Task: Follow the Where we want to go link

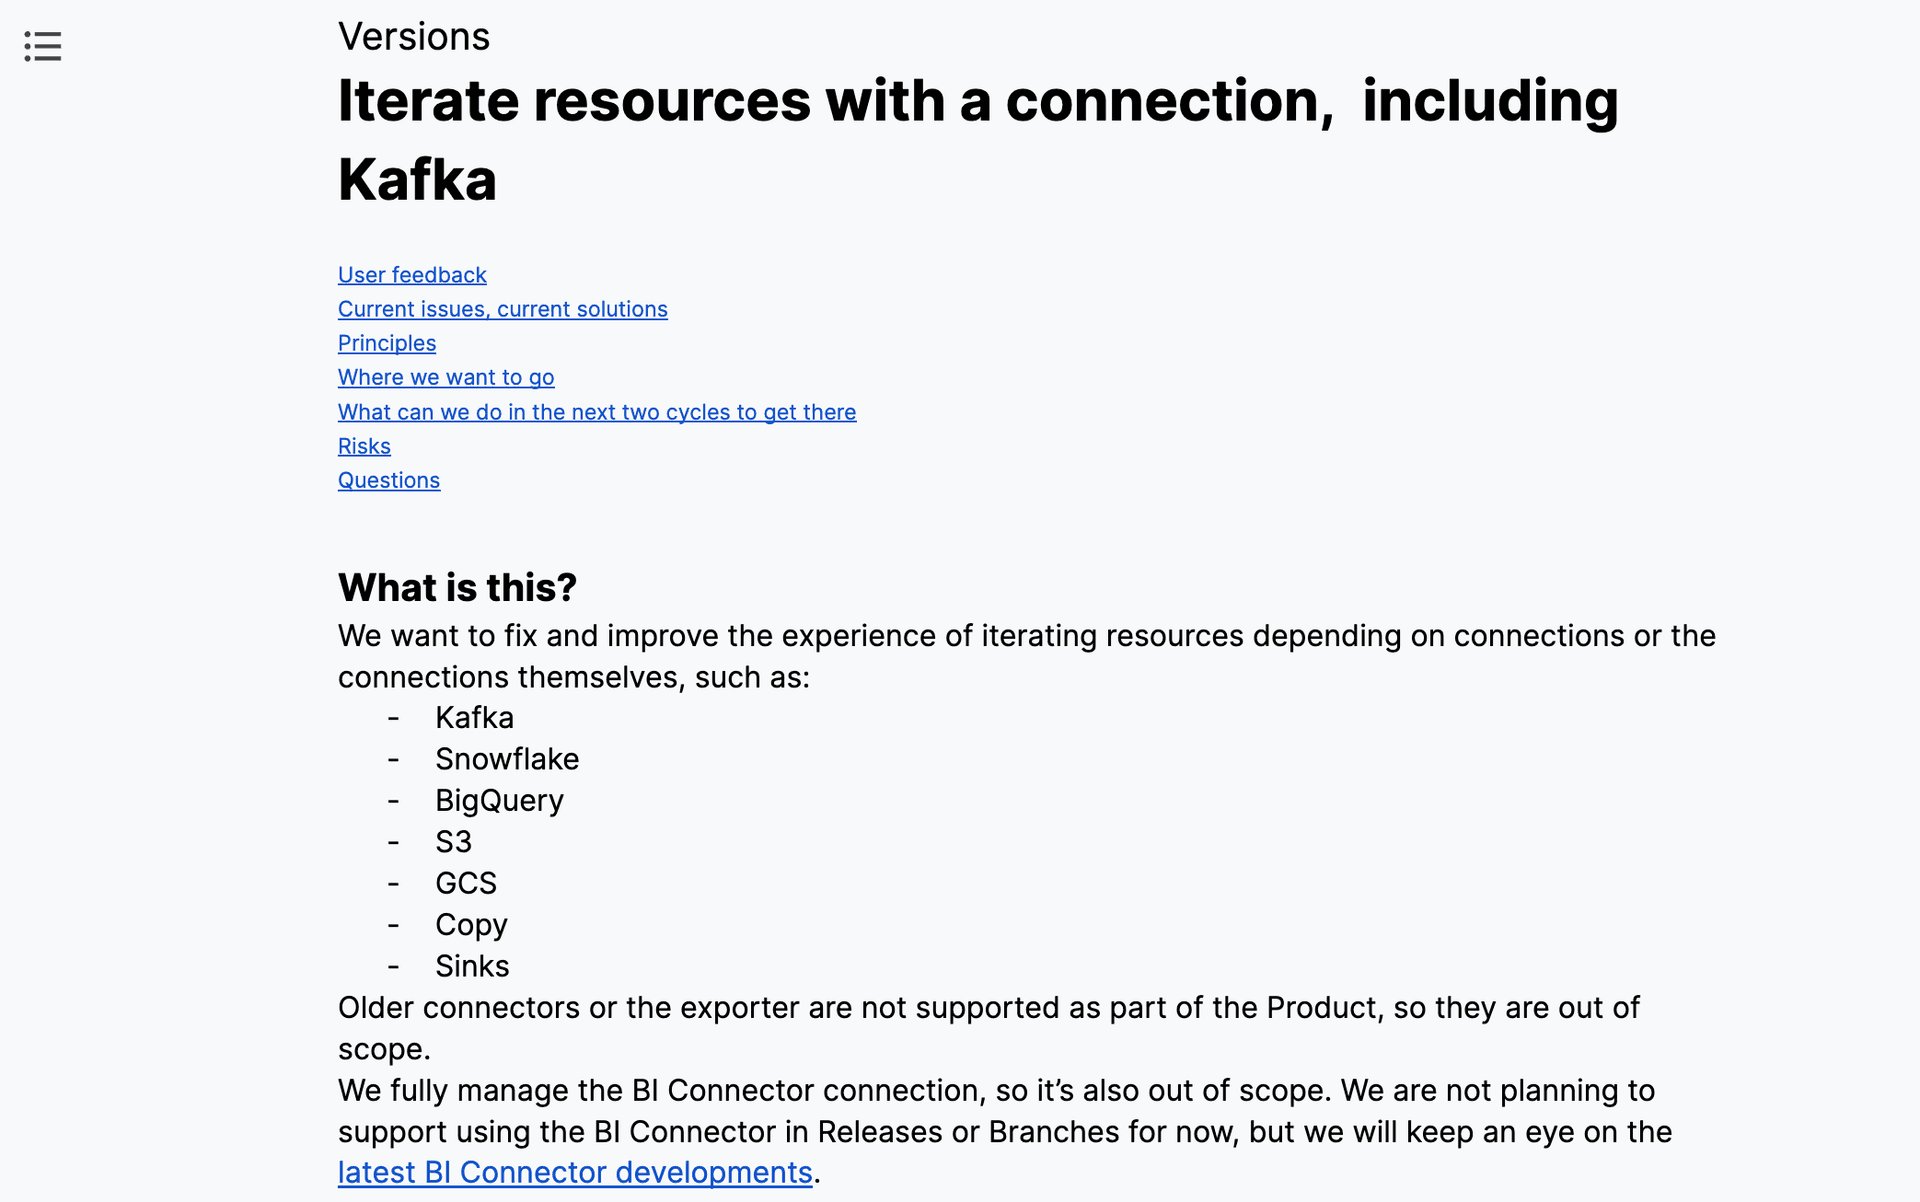Action: 445,377
